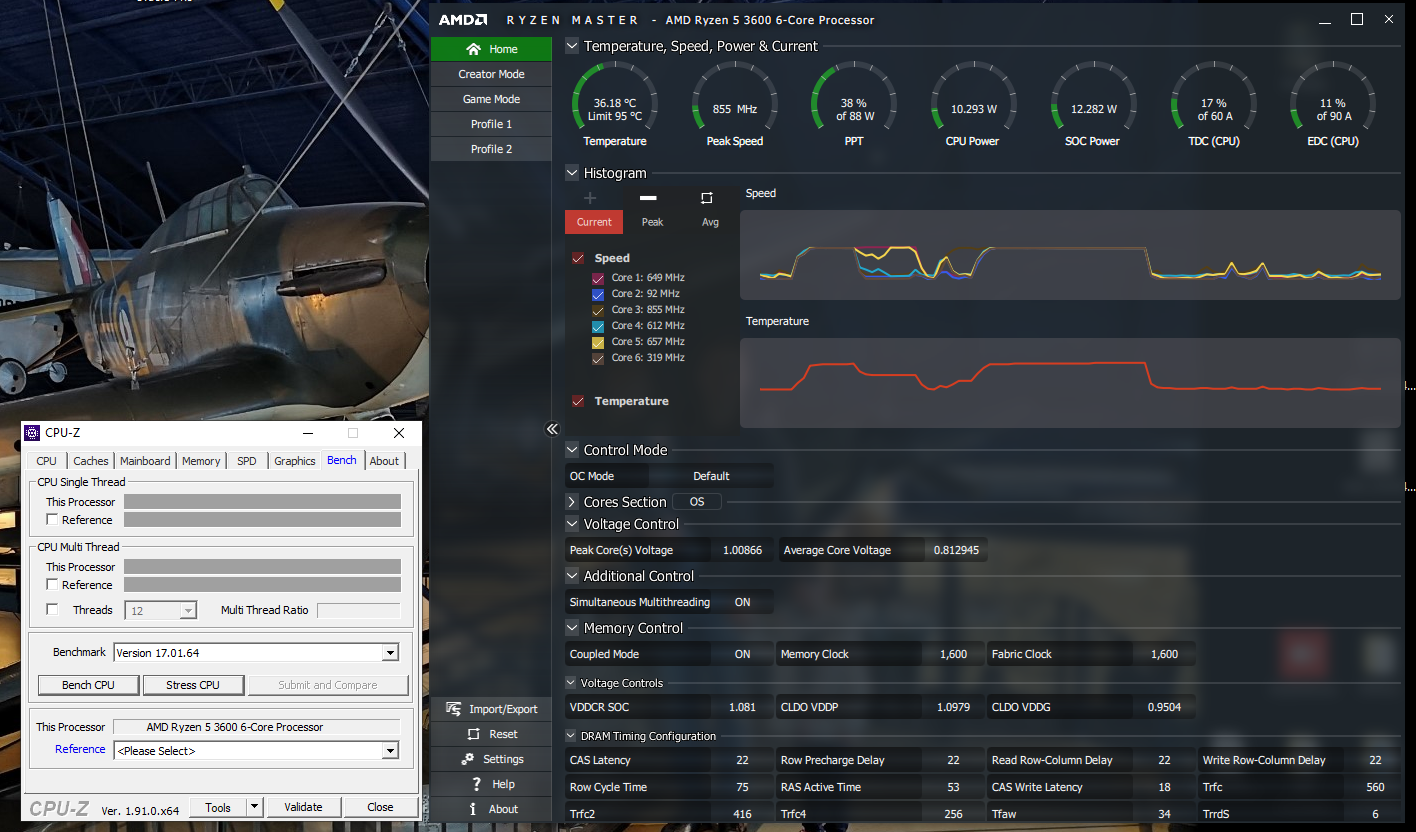Collapse the Additional Control section

click(572, 576)
